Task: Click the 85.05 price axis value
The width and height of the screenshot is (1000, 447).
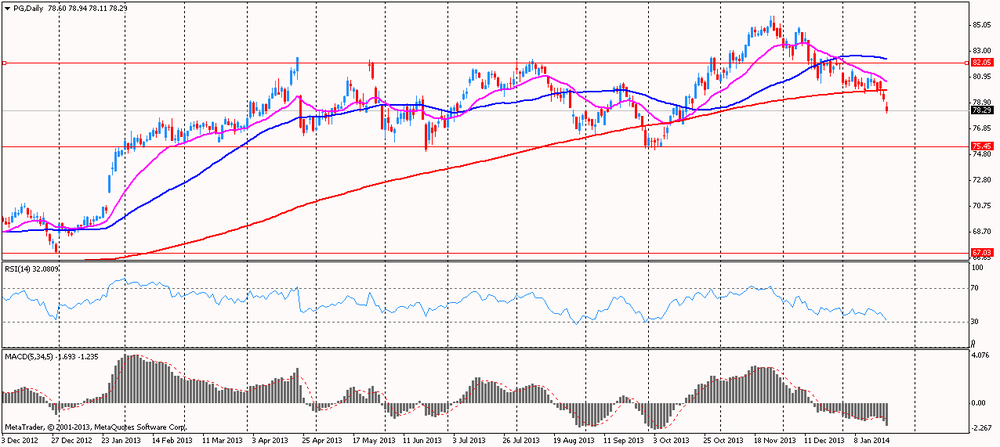Action: pyautogui.click(x=980, y=25)
